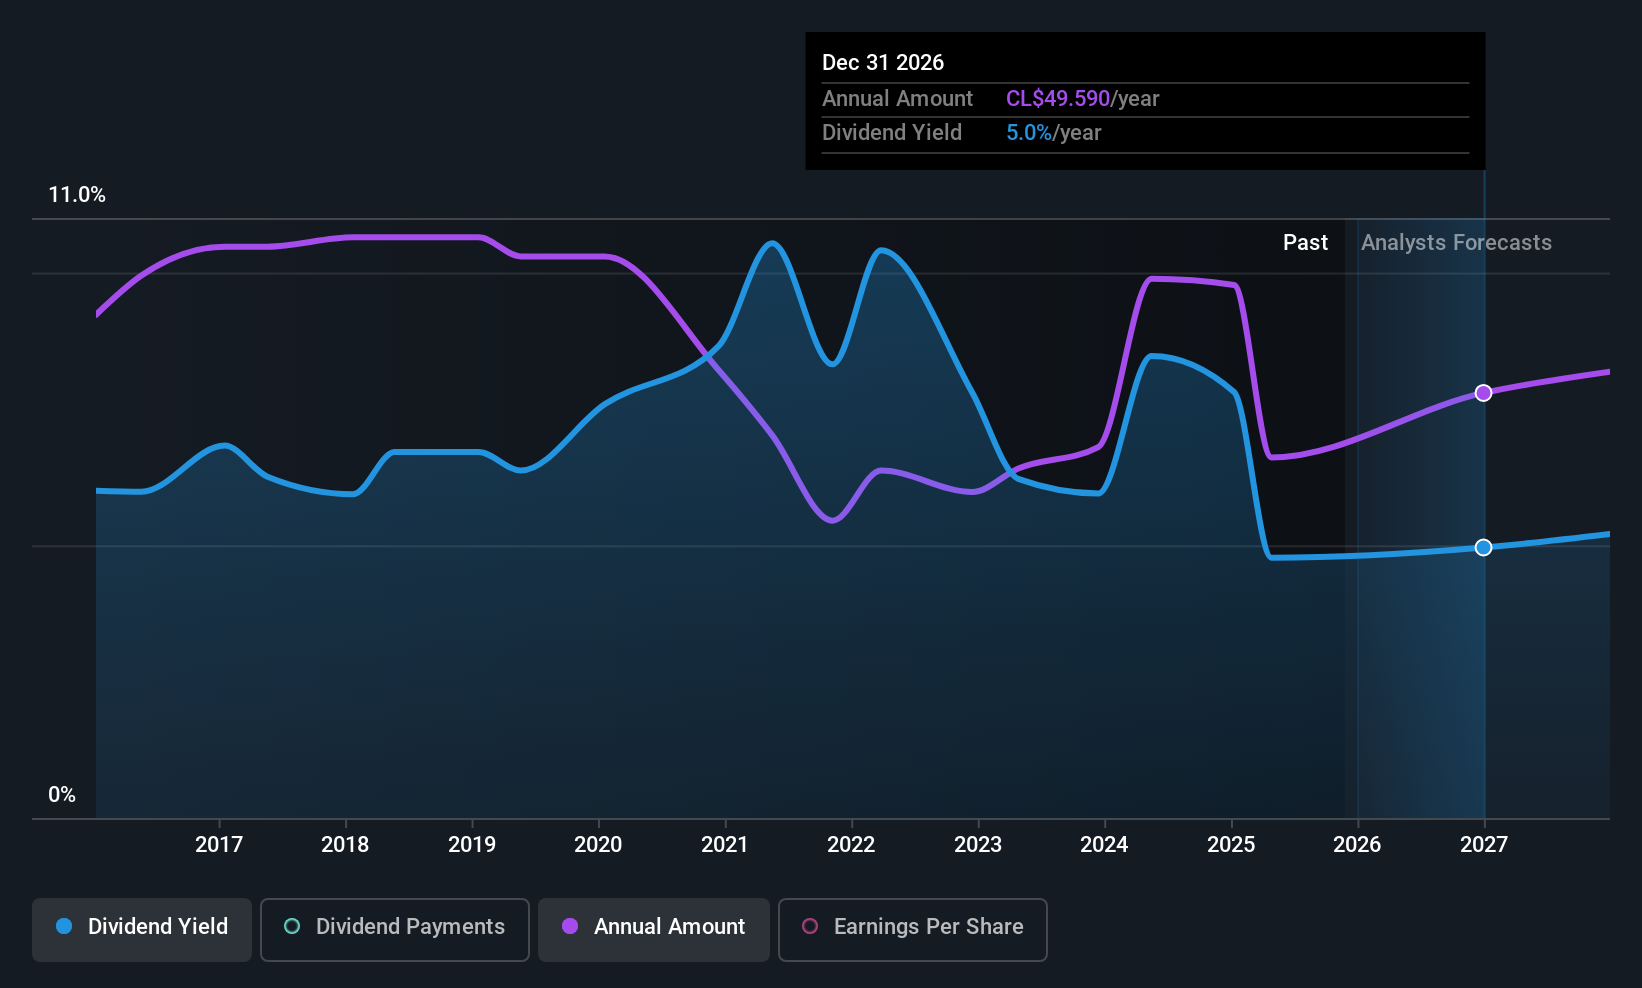Viewport: 1642px width, 988px height.
Task: Click the purple Annual Amount legend dot
Action: [570, 926]
